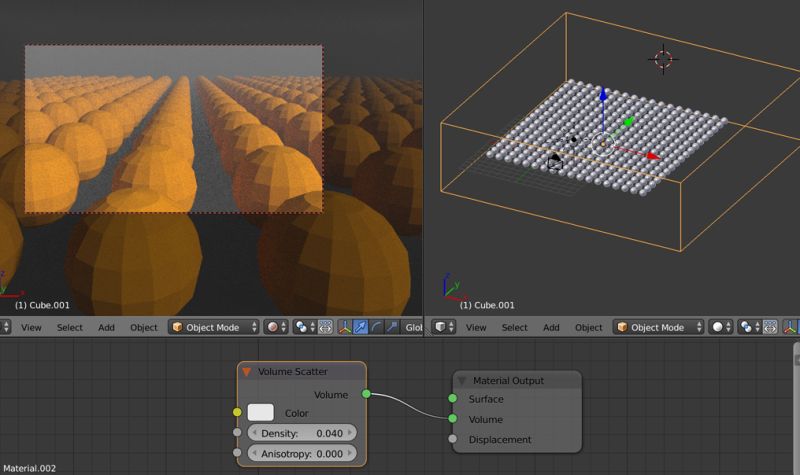Collapse the Material Output node
Screen dimensions: 800x475
pos(462,381)
